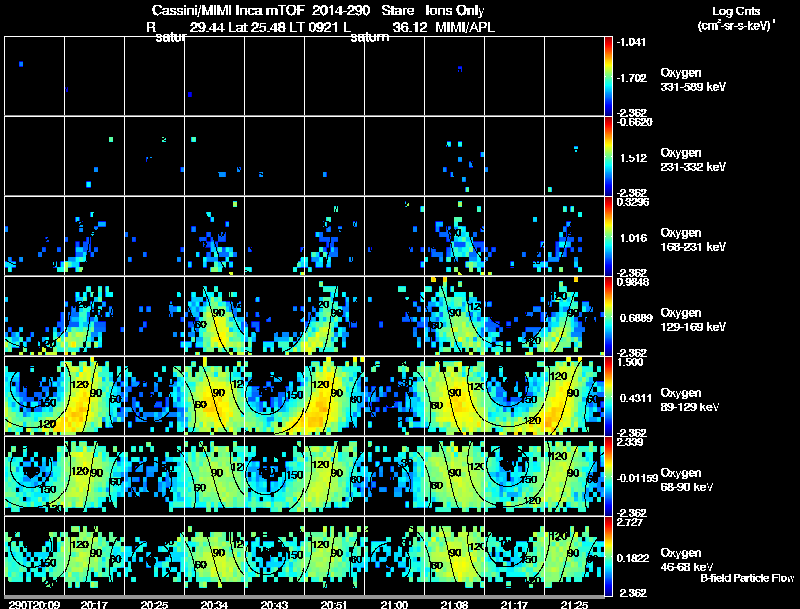Click the Oxygen 46-68 keV color bar
The height and width of the screenshot is (609, 800).
click(x=608, y=556)
